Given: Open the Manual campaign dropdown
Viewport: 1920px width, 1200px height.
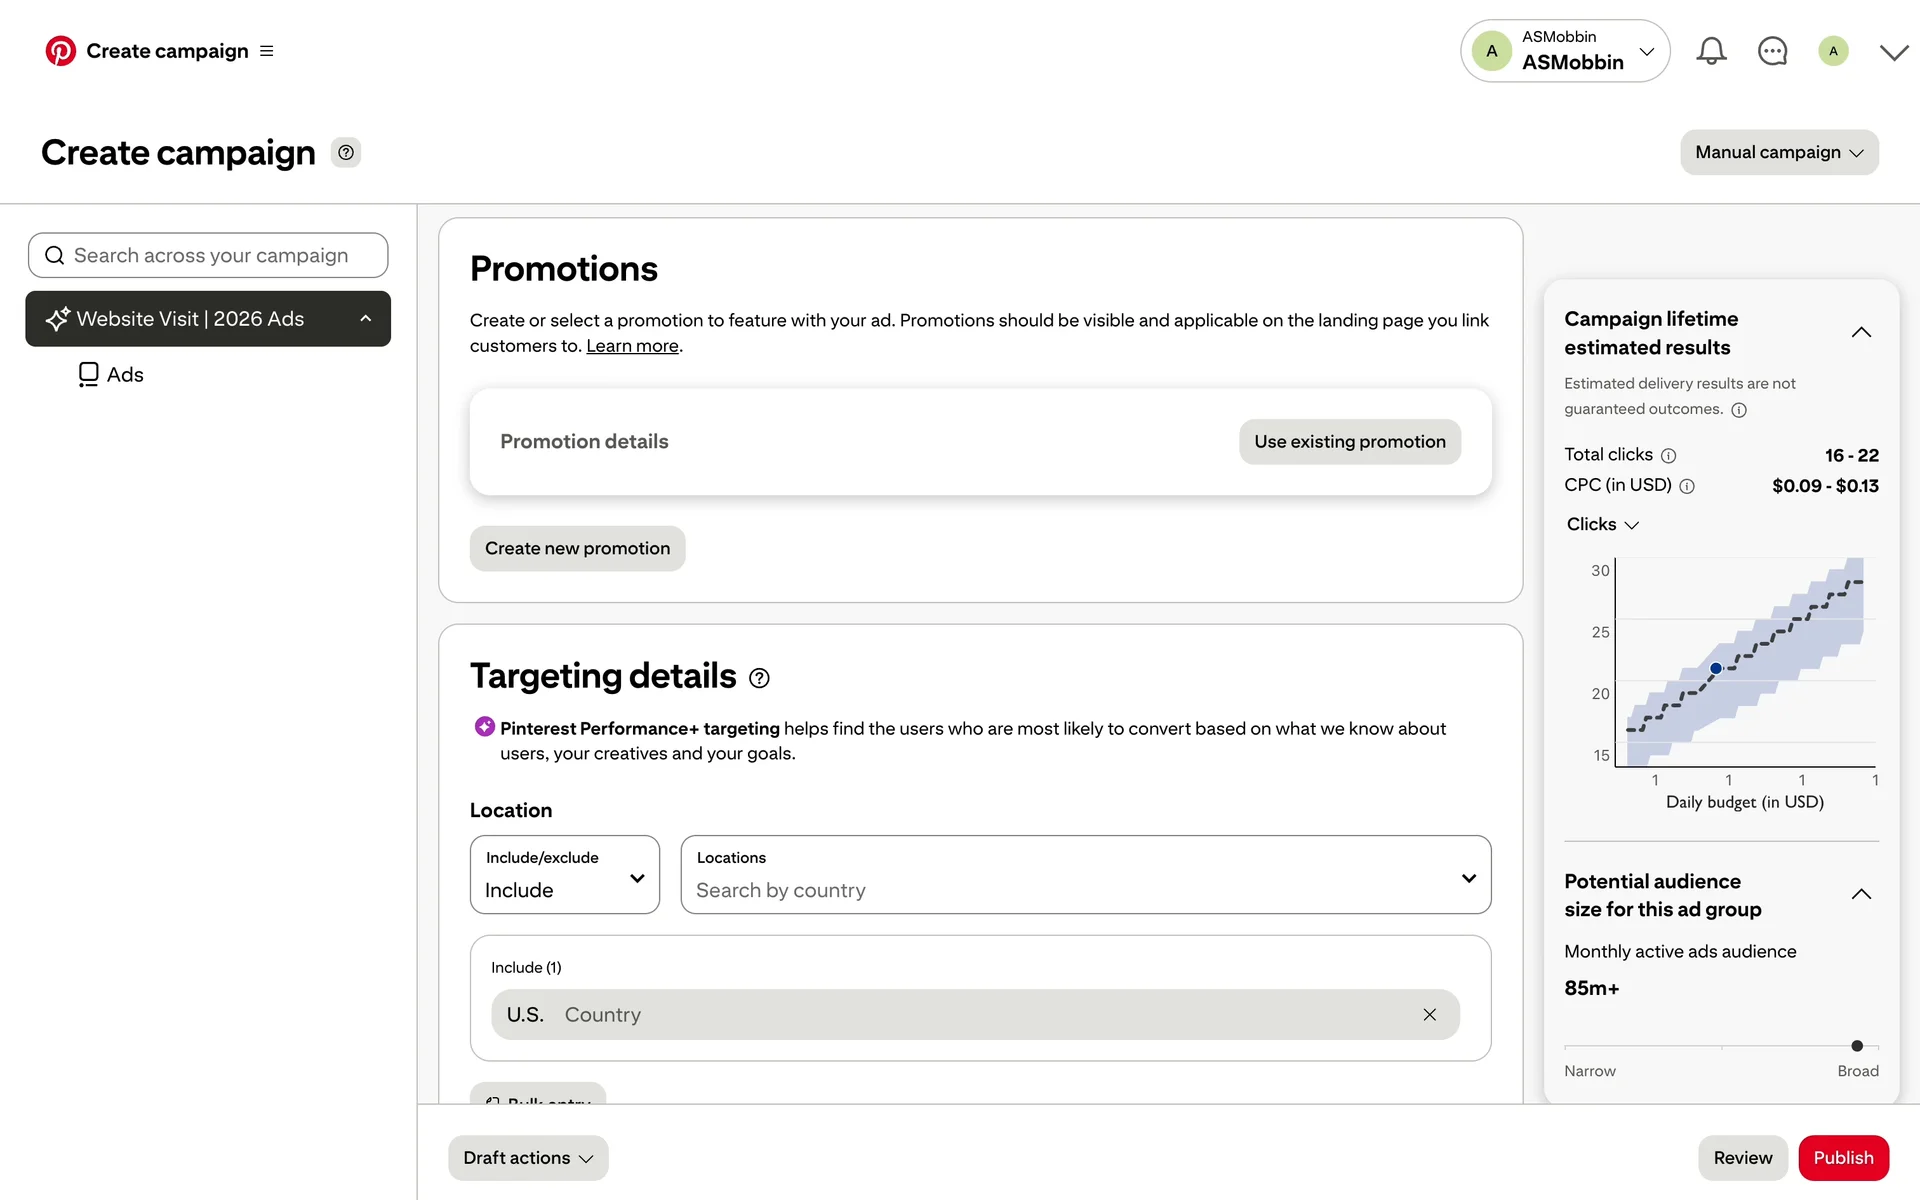Looking at the screenshot, I should click(x=1779, y=152).
